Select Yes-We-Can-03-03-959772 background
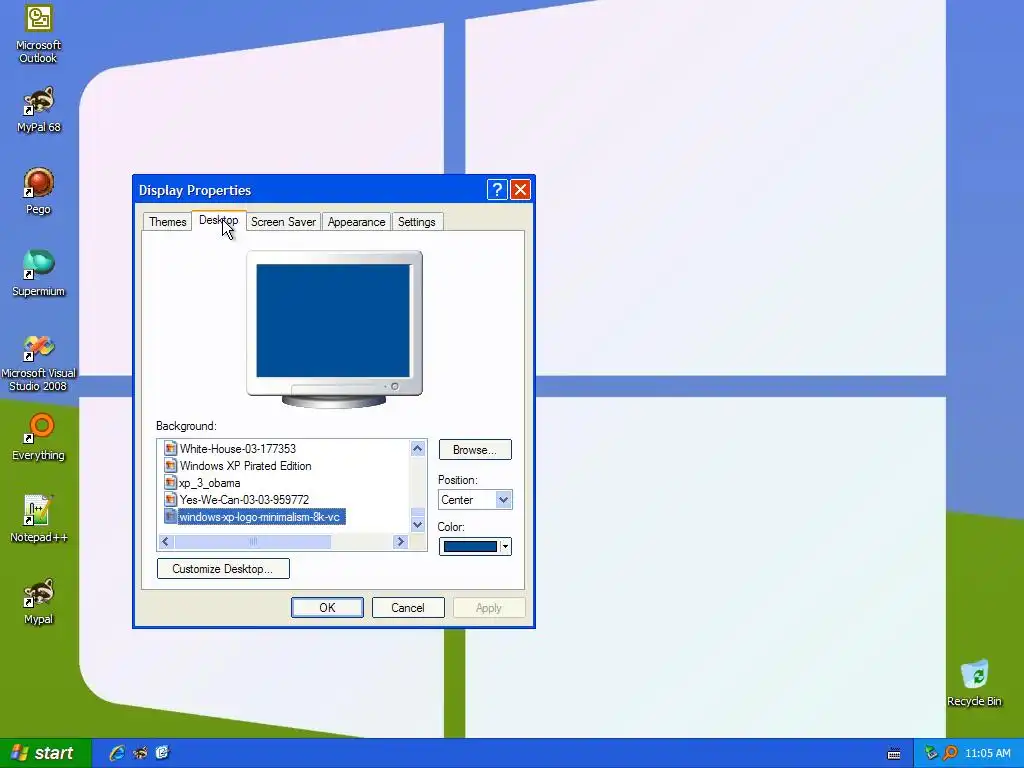Viewport: 1024px width, 768px height. tap(244, 500)
